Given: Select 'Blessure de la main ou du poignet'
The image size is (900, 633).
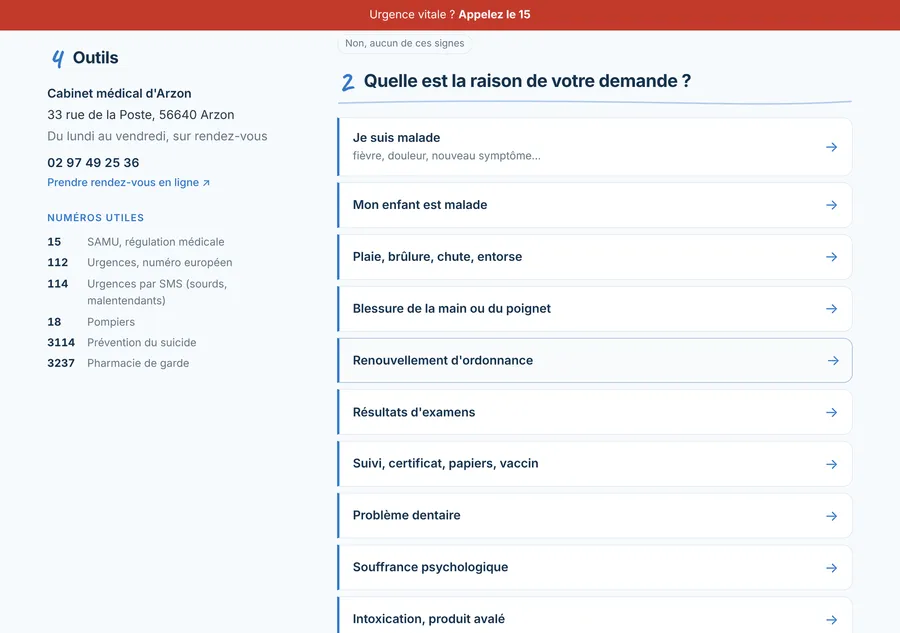Looking at the screenshot, I should (x=595, y=309).
